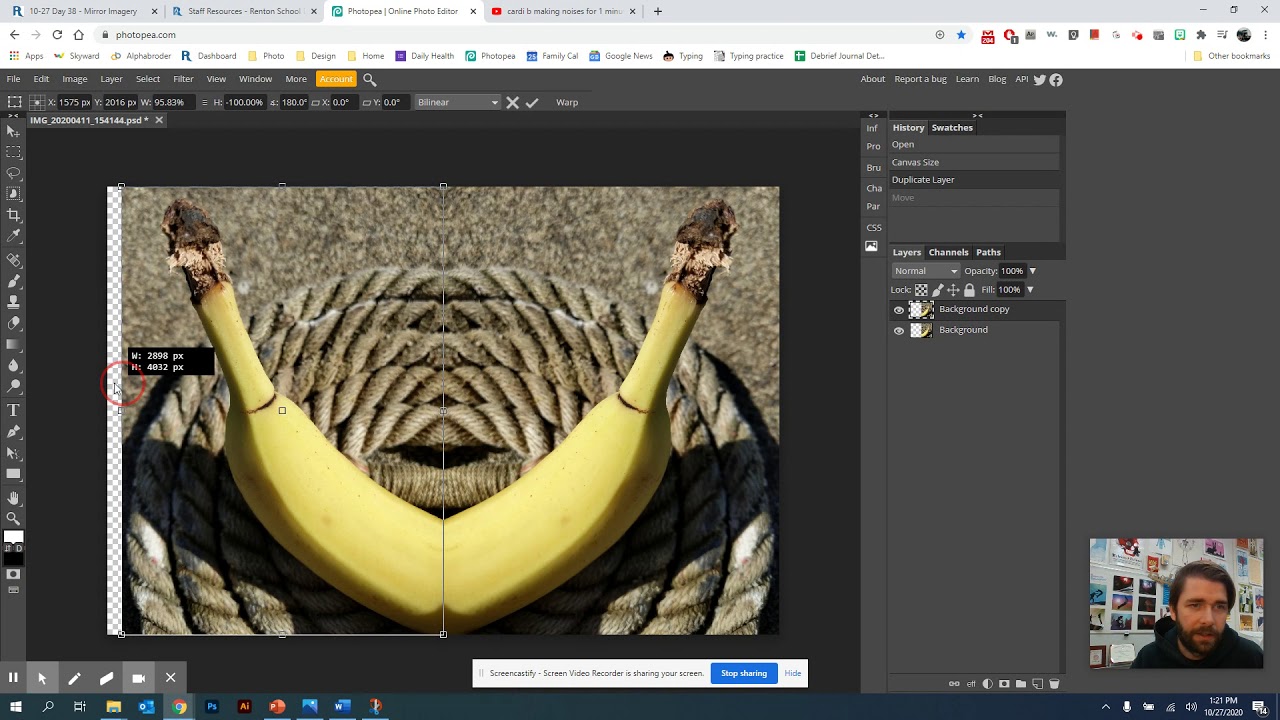Viewport: 1280px width, 720px height.
Task: Open Photoshop from the taskbar
Action: (212, 707)
